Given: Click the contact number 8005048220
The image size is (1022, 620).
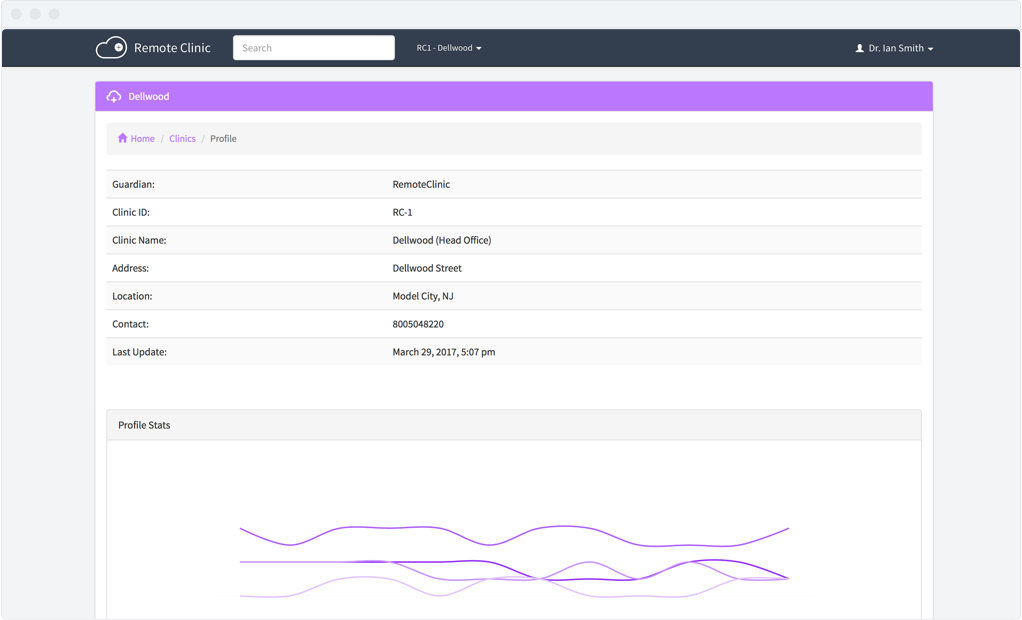Looking at the screenshot, I should tap(418, 324).
